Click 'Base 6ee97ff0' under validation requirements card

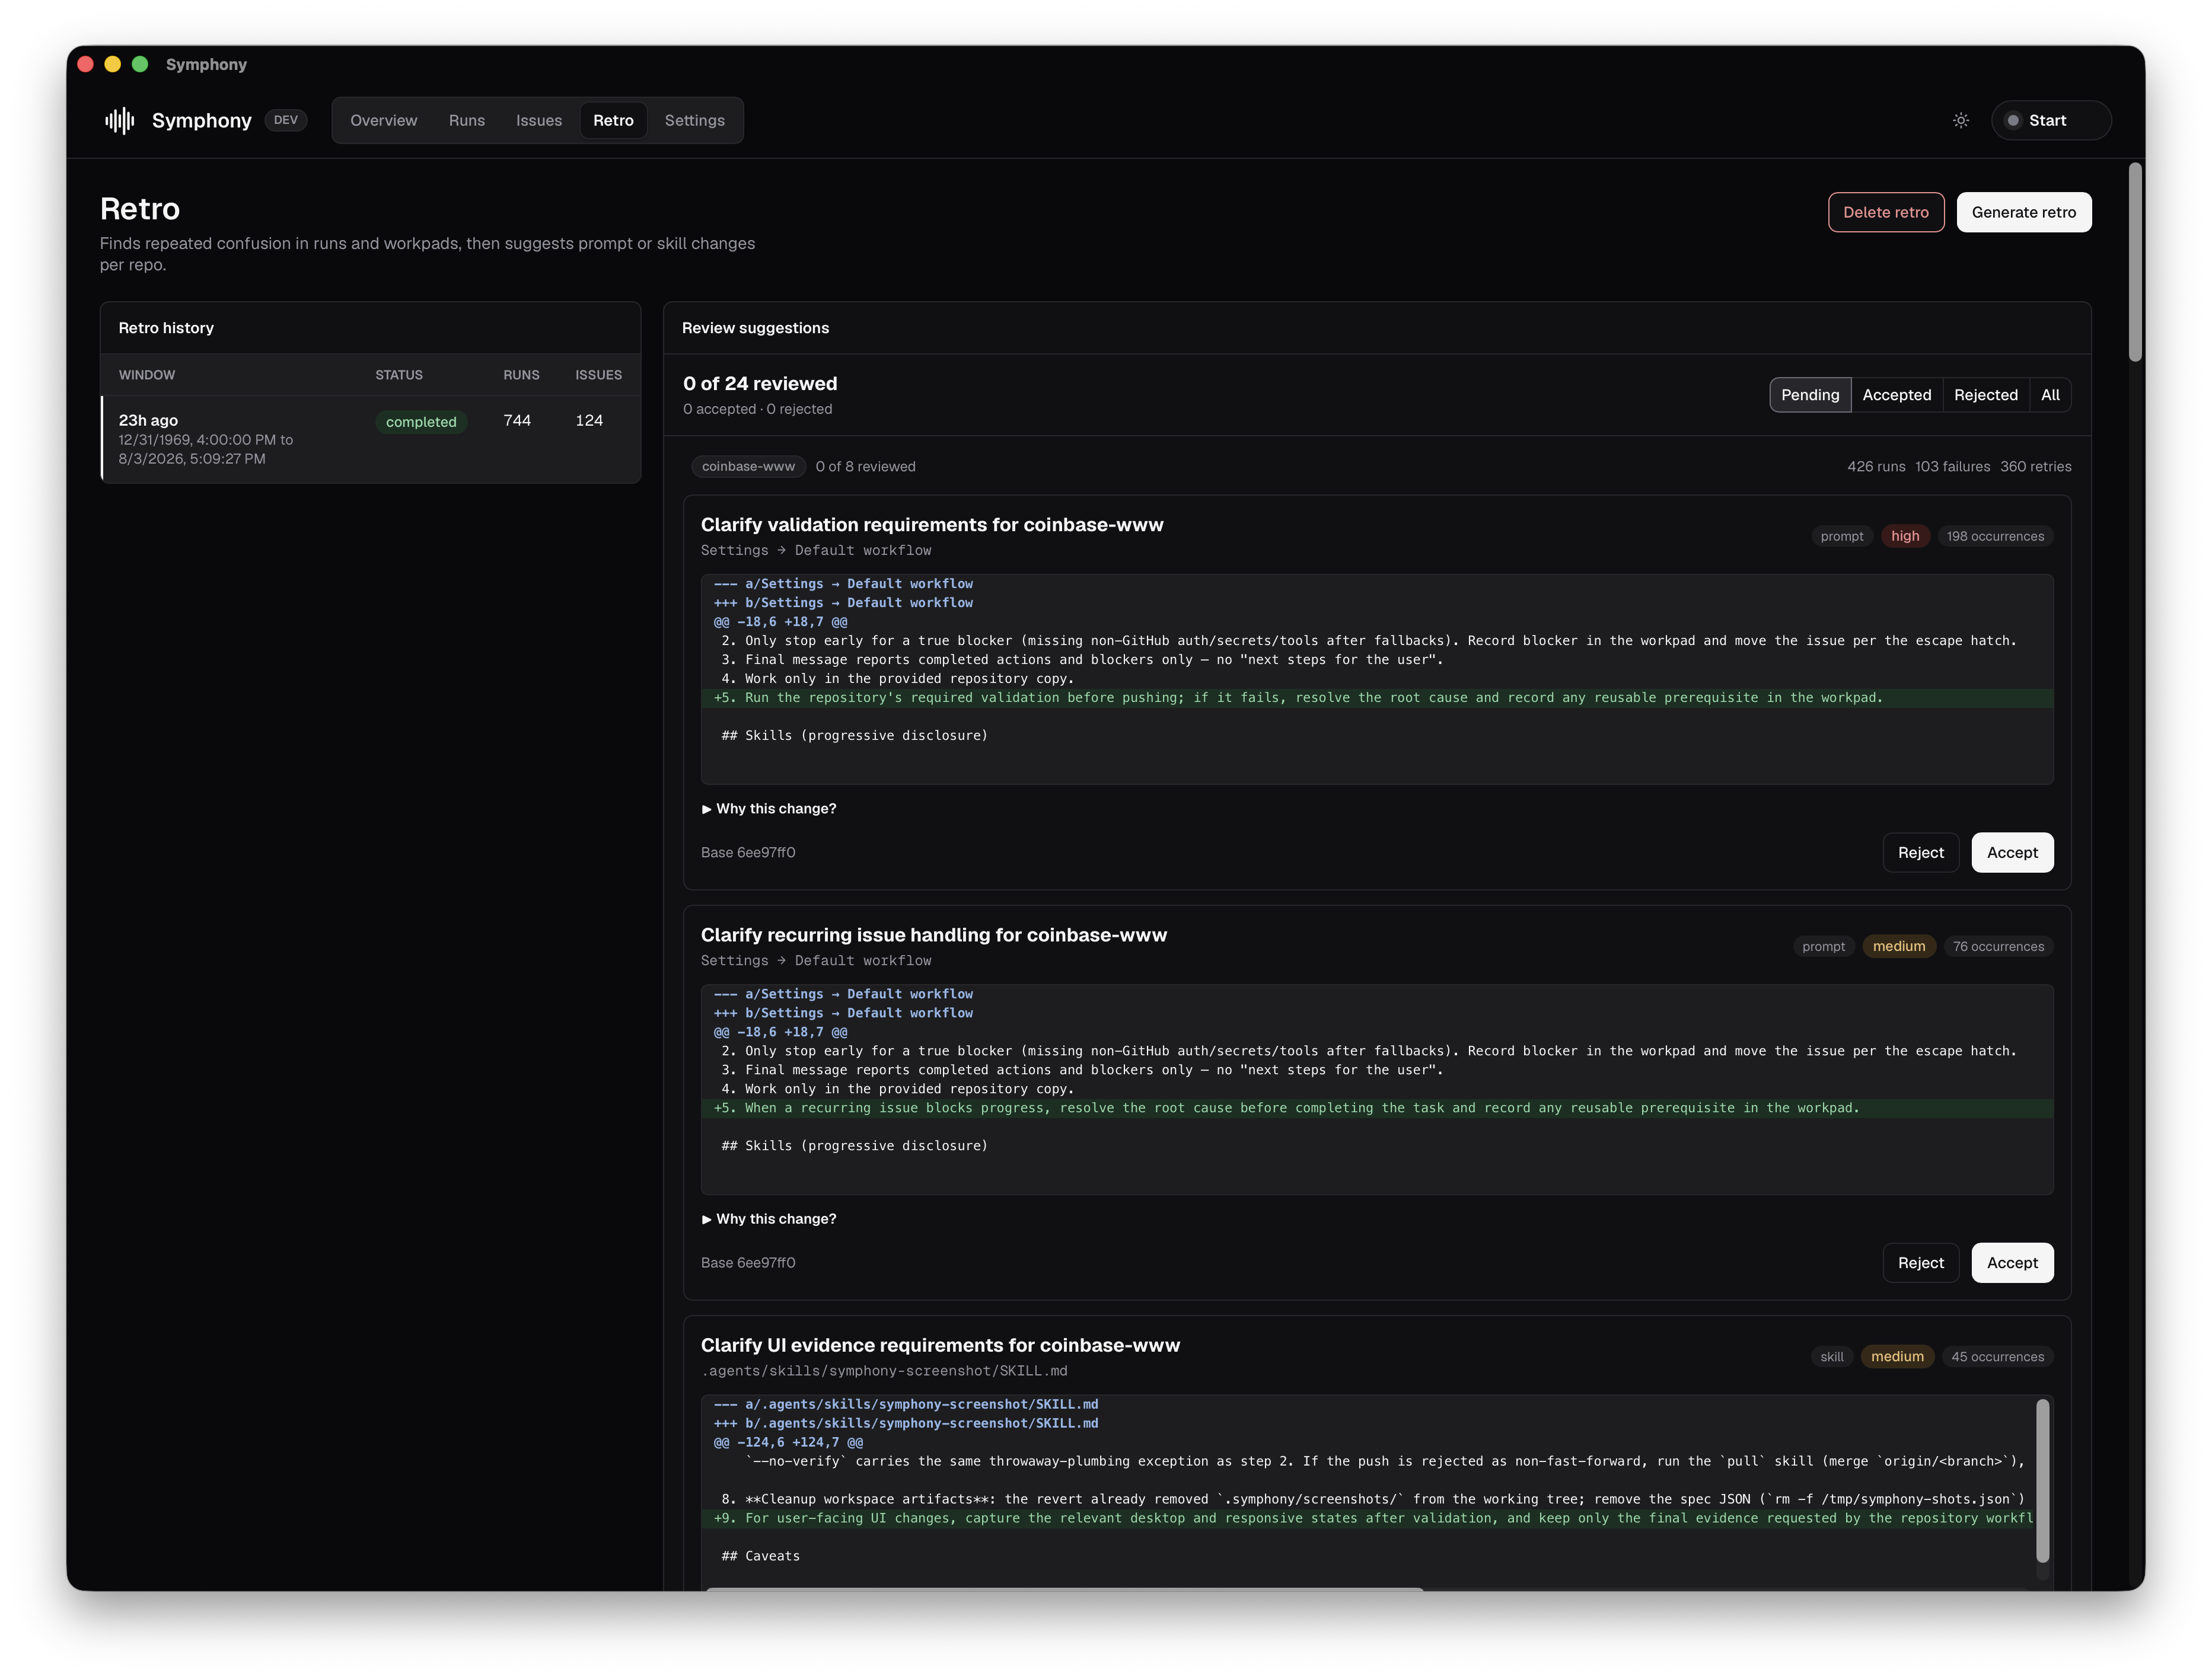(x=748, y=853)
